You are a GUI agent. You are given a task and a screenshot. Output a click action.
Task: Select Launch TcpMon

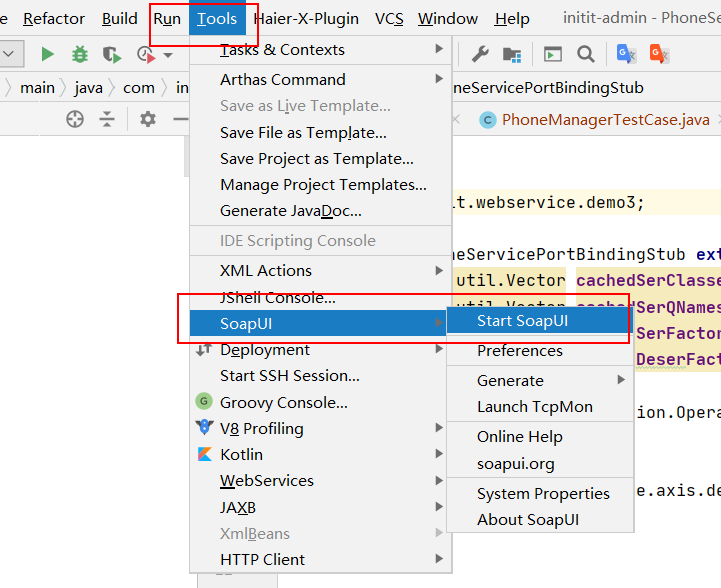coord(540,406)
